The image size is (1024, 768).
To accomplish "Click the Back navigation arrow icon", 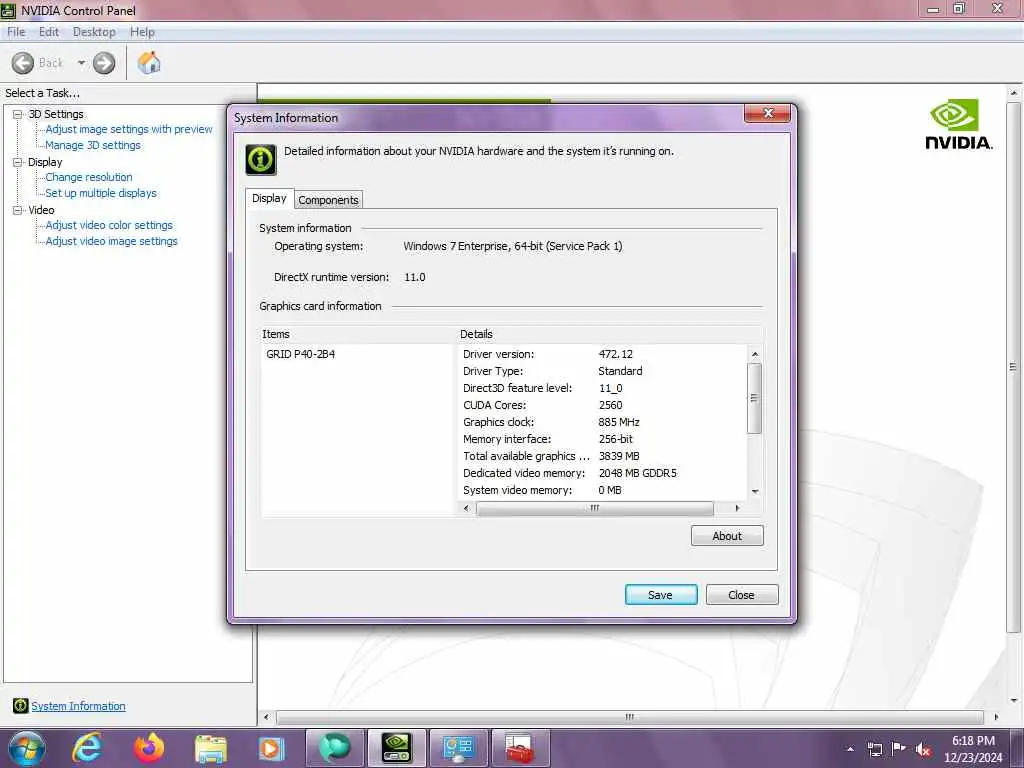I will click(23, 63).
